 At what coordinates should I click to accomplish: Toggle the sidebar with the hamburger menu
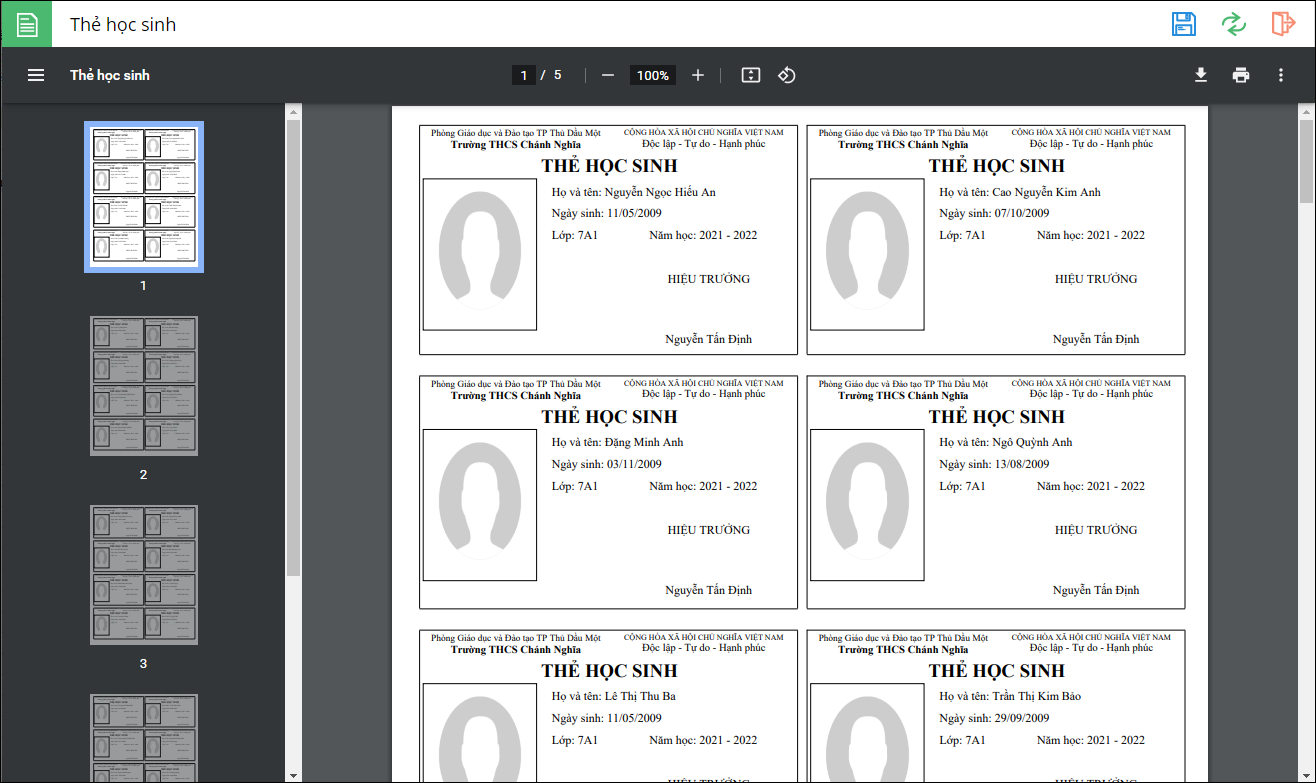tap(36, 75)
